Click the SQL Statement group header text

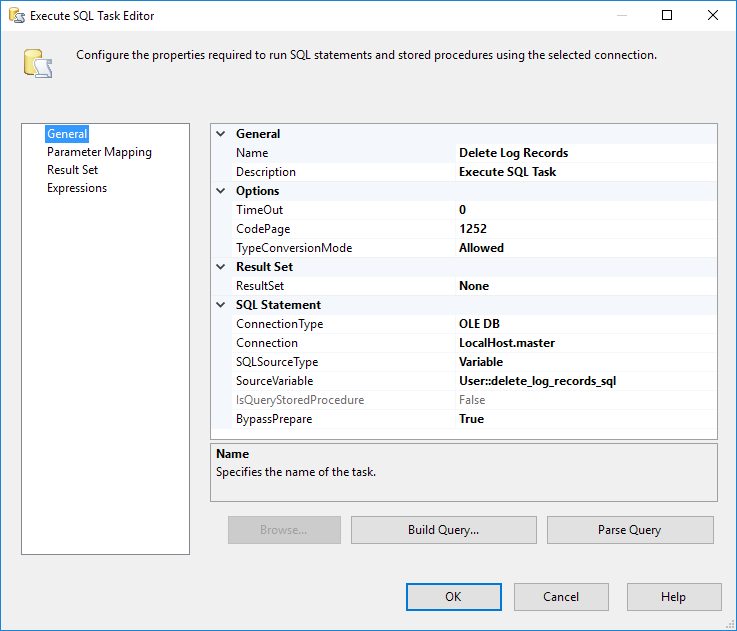tap(278, 305)
